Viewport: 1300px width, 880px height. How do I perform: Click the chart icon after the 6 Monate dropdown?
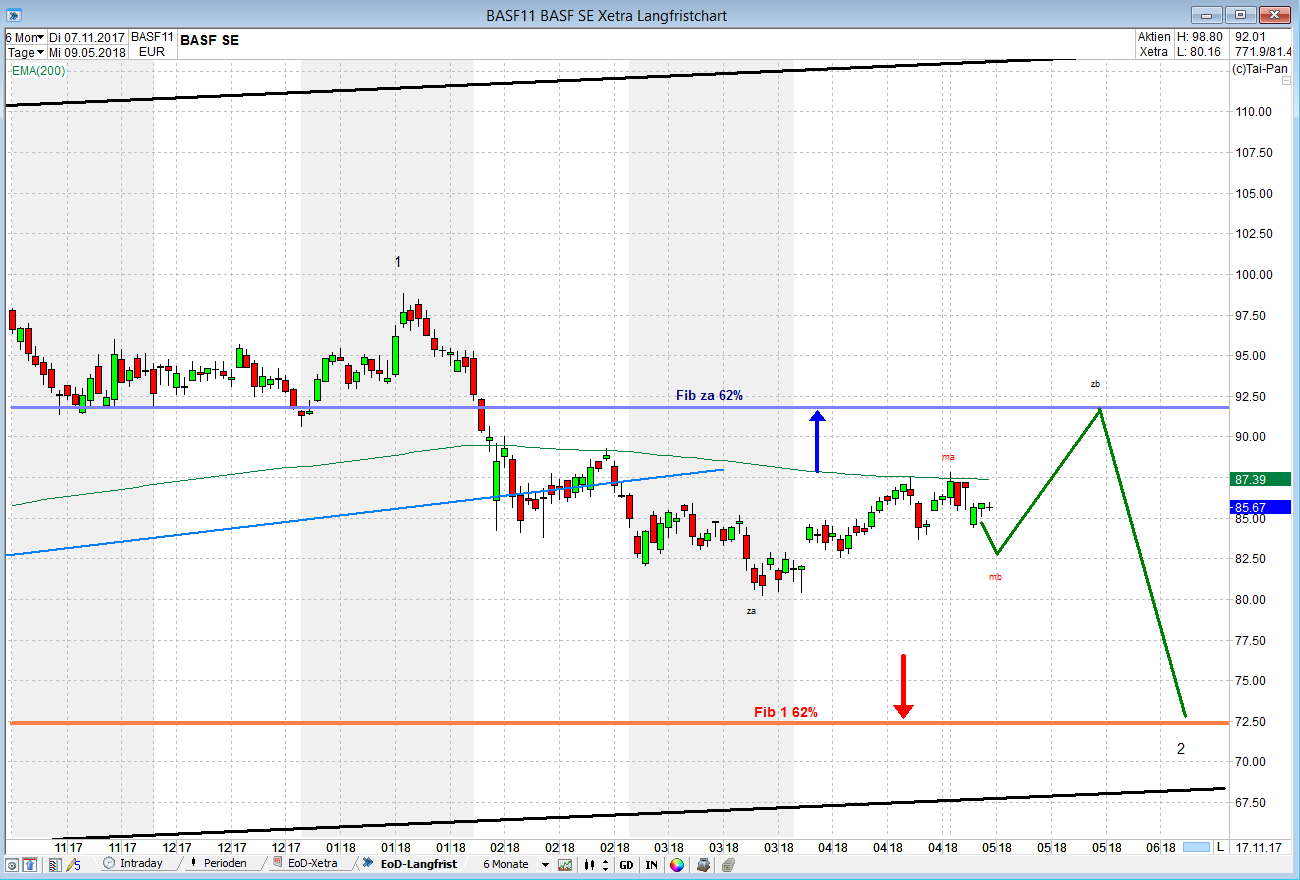pos(566,864)
